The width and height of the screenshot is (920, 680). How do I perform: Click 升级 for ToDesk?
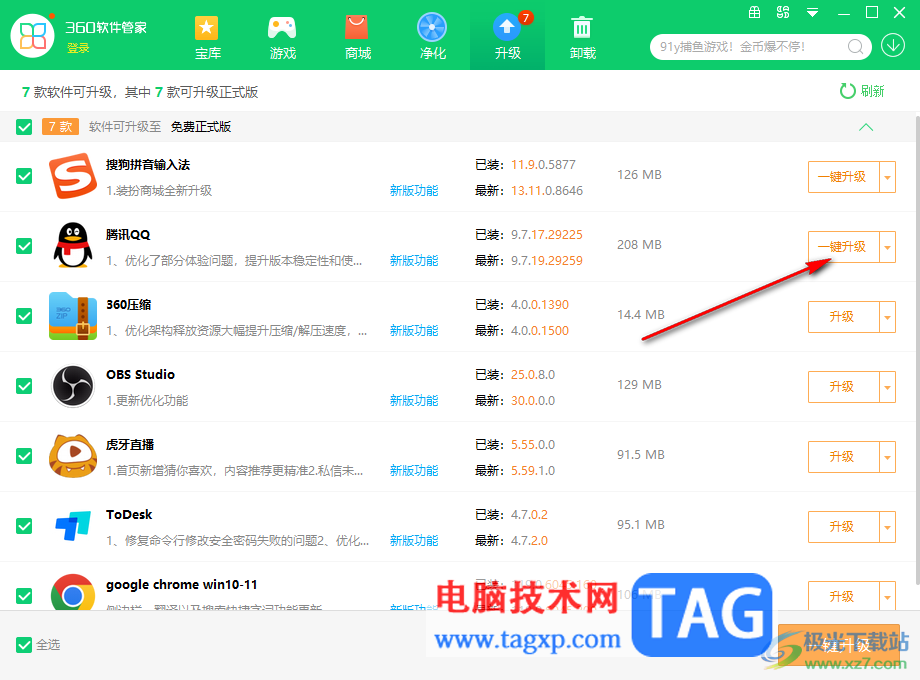tap(843, 527)
